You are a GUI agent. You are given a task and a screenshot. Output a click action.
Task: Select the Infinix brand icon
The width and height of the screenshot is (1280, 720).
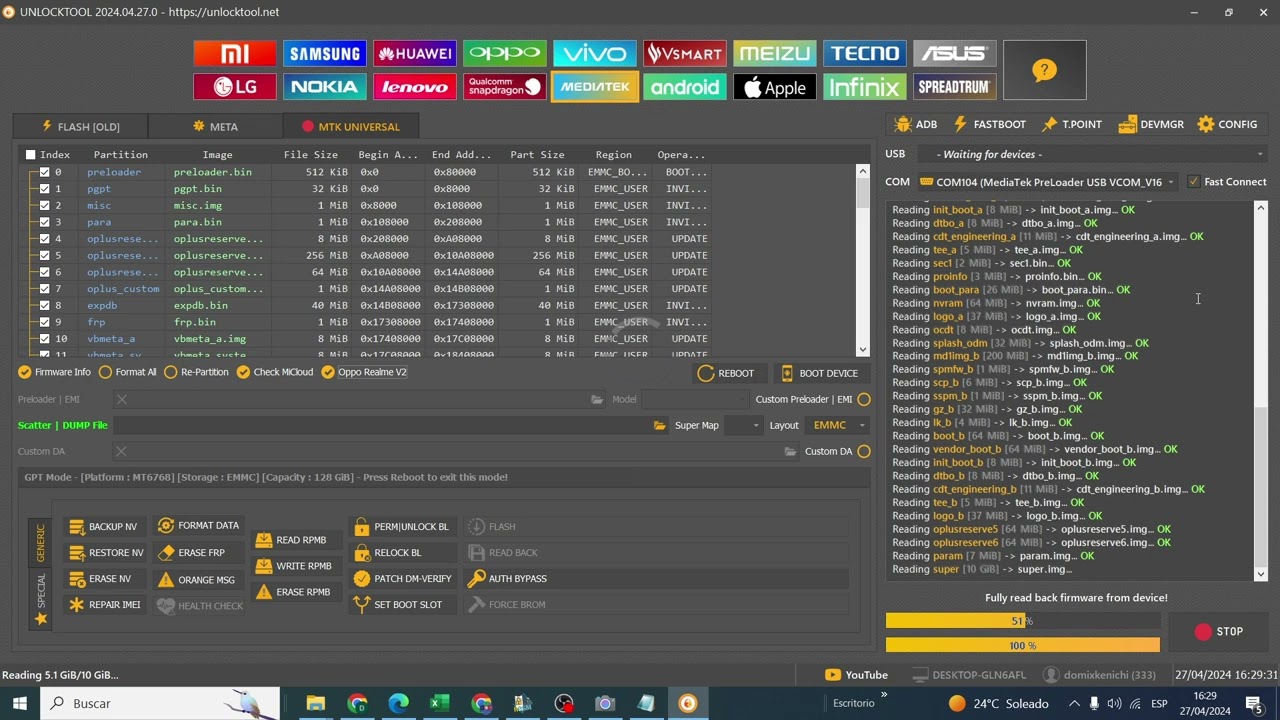tap(865, 87)
